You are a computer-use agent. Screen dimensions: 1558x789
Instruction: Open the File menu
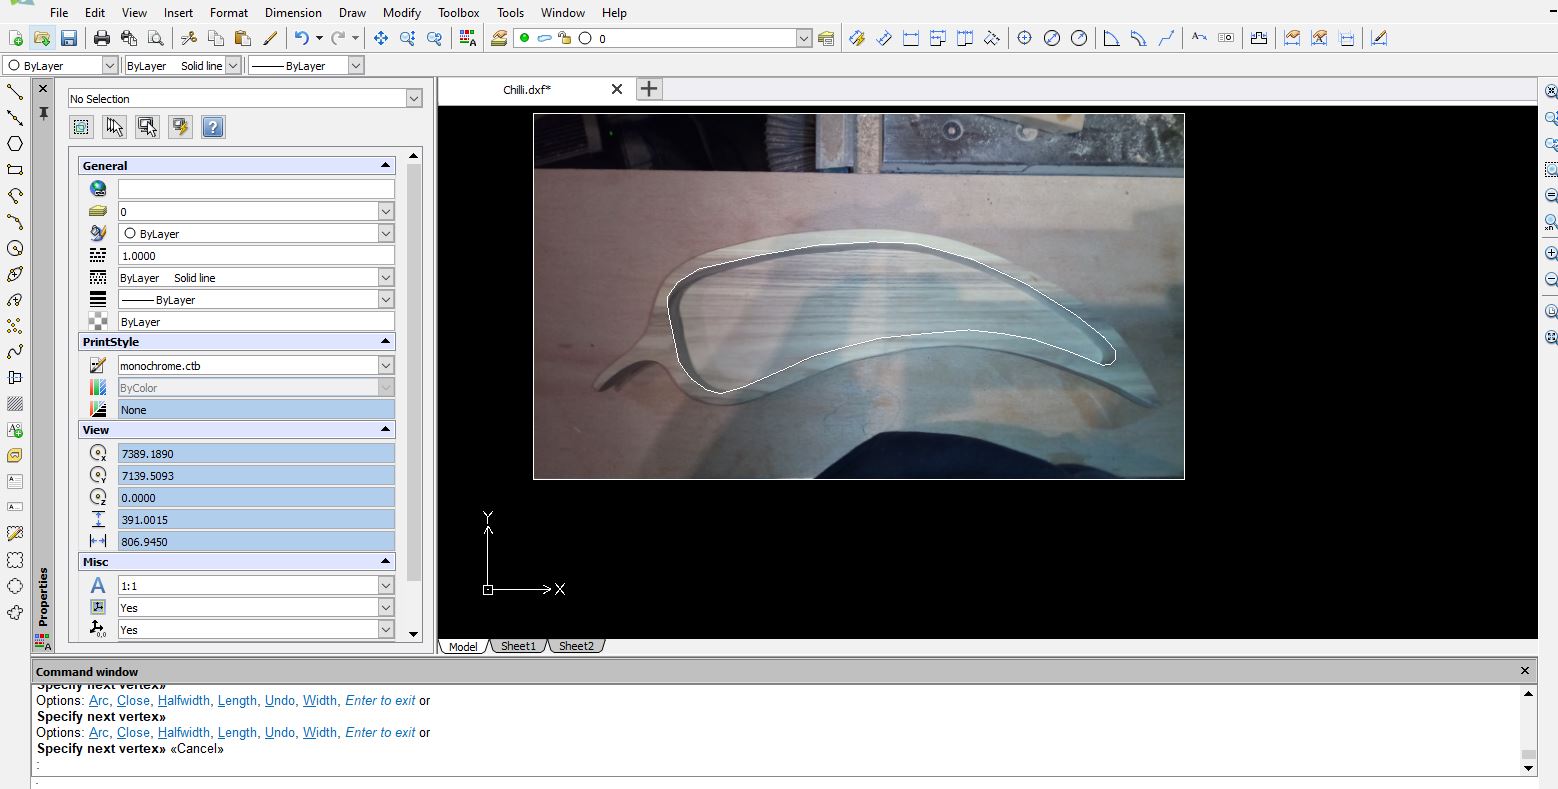pos(59,13)
